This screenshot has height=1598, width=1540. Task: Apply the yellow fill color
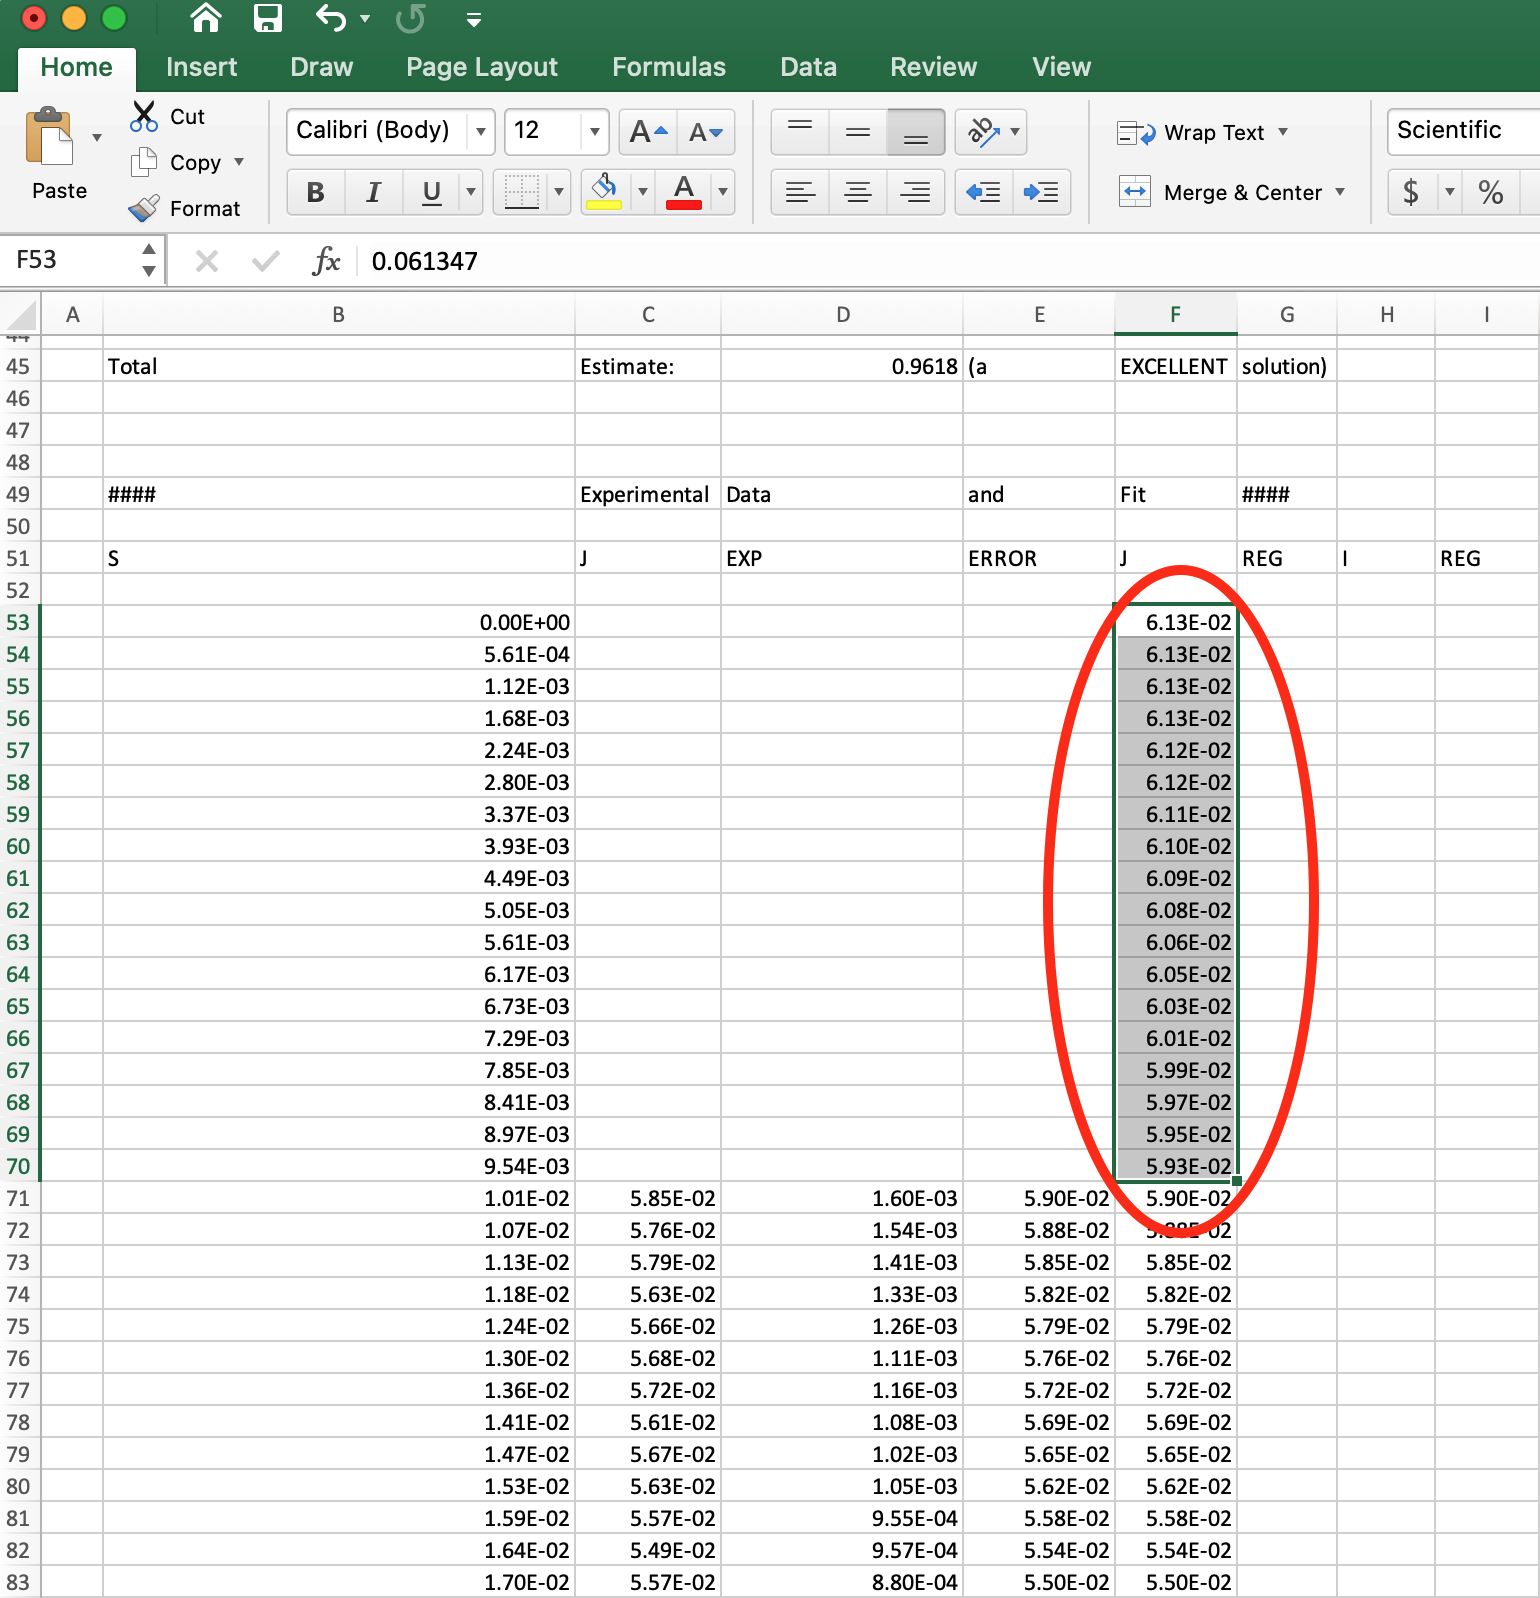[604, 192]
